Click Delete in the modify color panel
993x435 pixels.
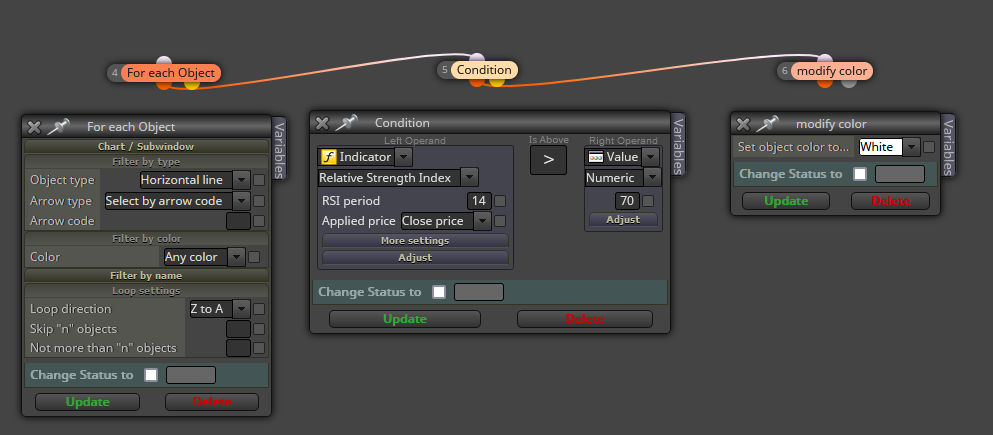pos(890,201)
